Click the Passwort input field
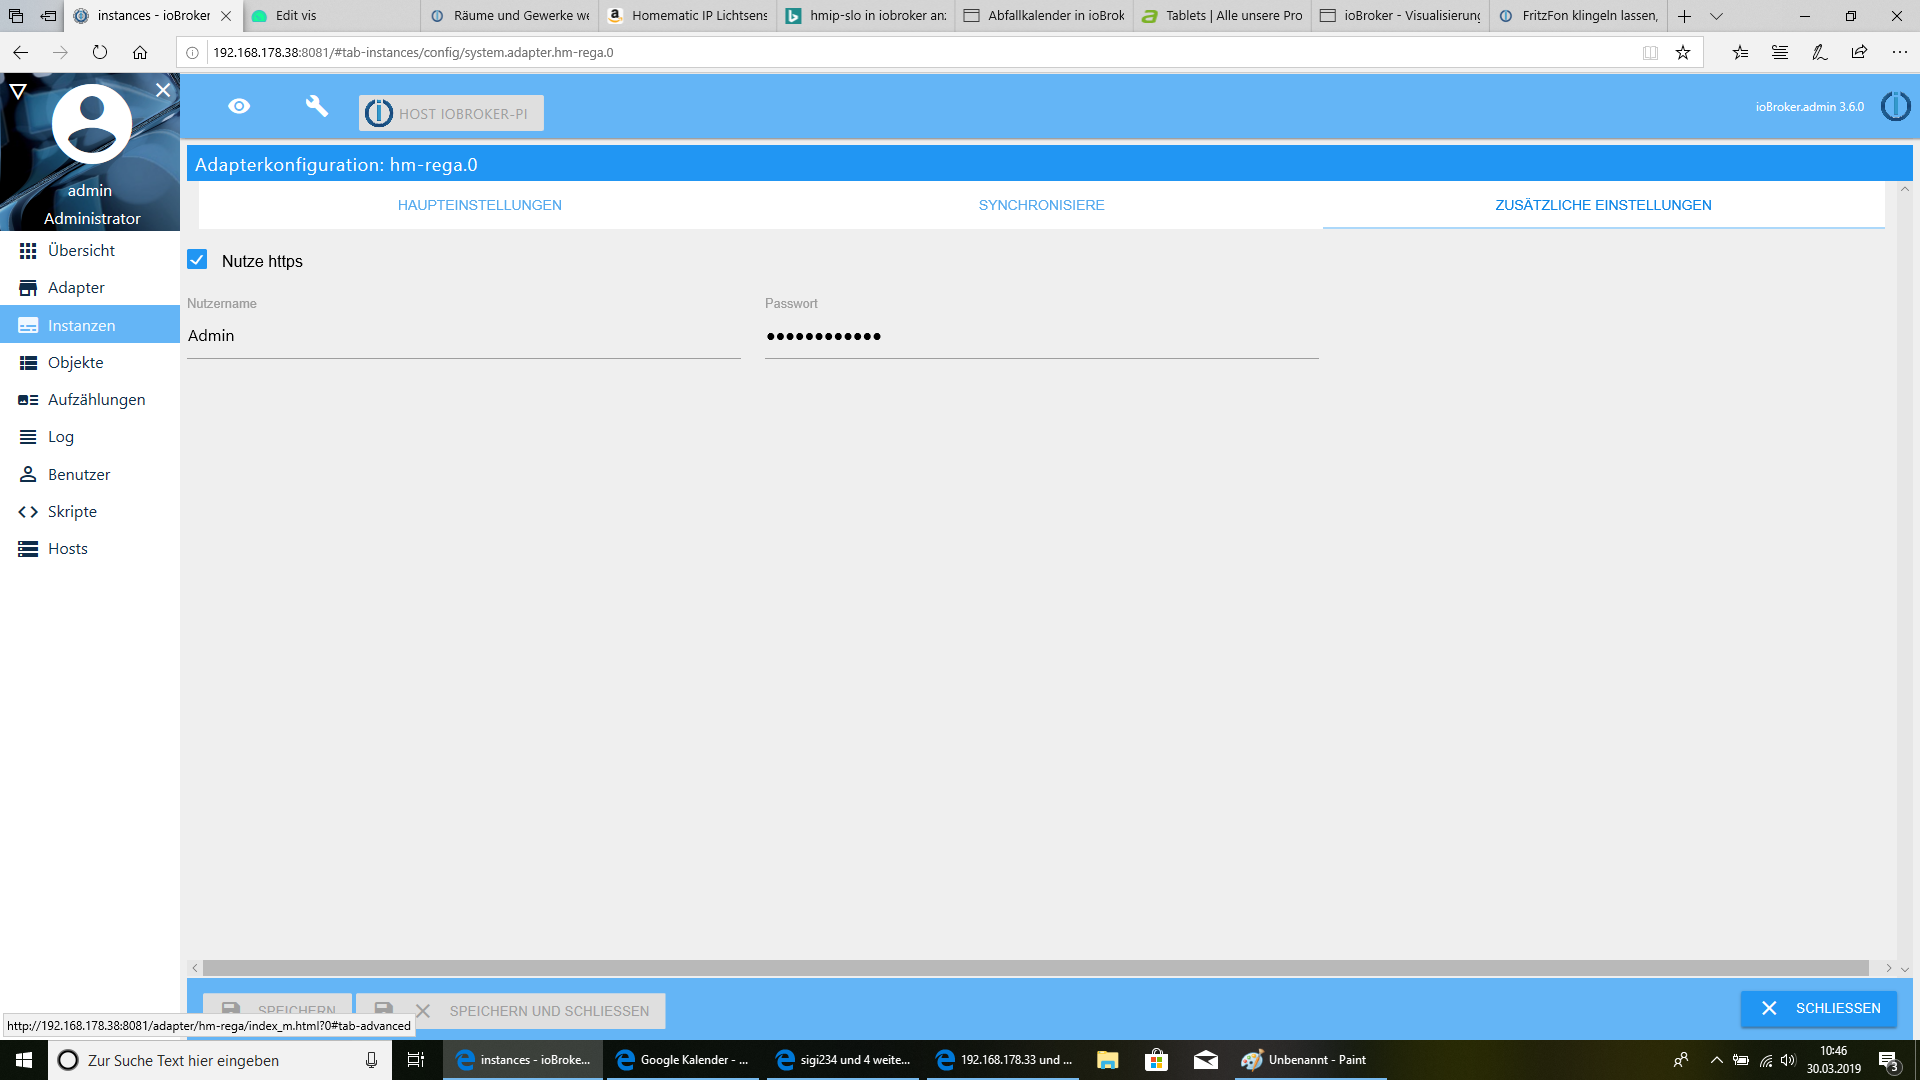Image resolution: width=1920 pixels, height=1080 pixels. coord(1040,336)
